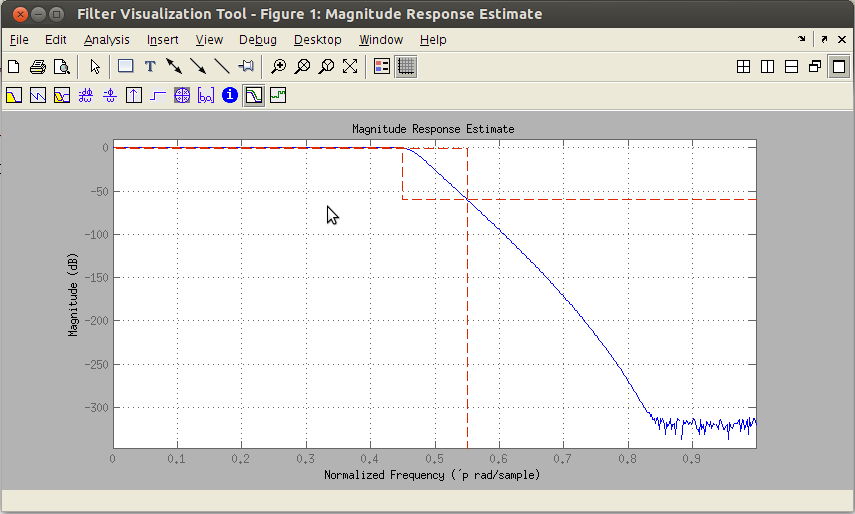
Task: Click the -300 y-axis tick label
Action: pyautogui.click(x=97, y=408)
